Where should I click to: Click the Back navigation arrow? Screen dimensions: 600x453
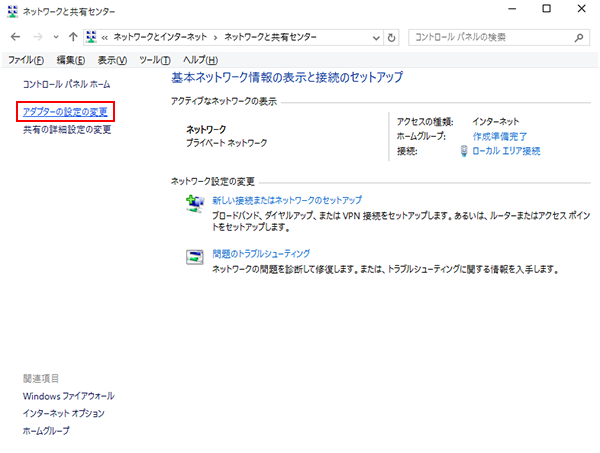(x=13, y=37)
